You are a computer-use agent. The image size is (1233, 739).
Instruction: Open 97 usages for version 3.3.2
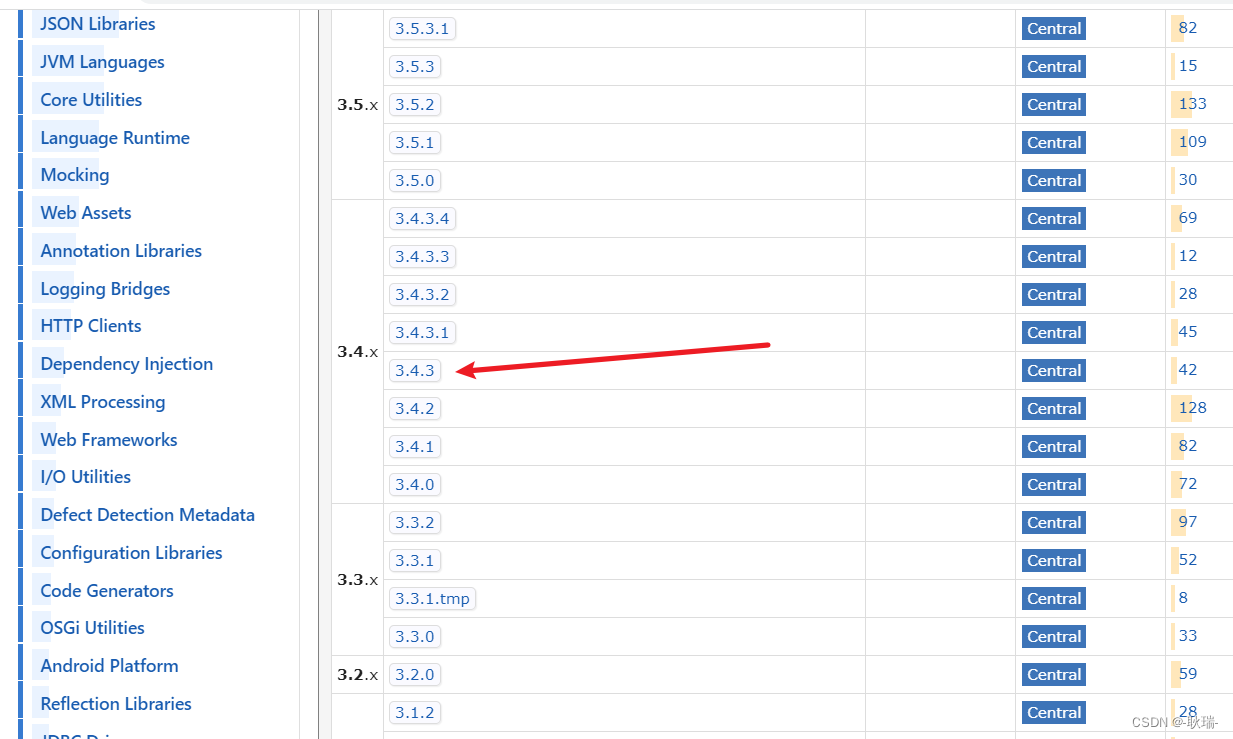(x=1188, y=522)
